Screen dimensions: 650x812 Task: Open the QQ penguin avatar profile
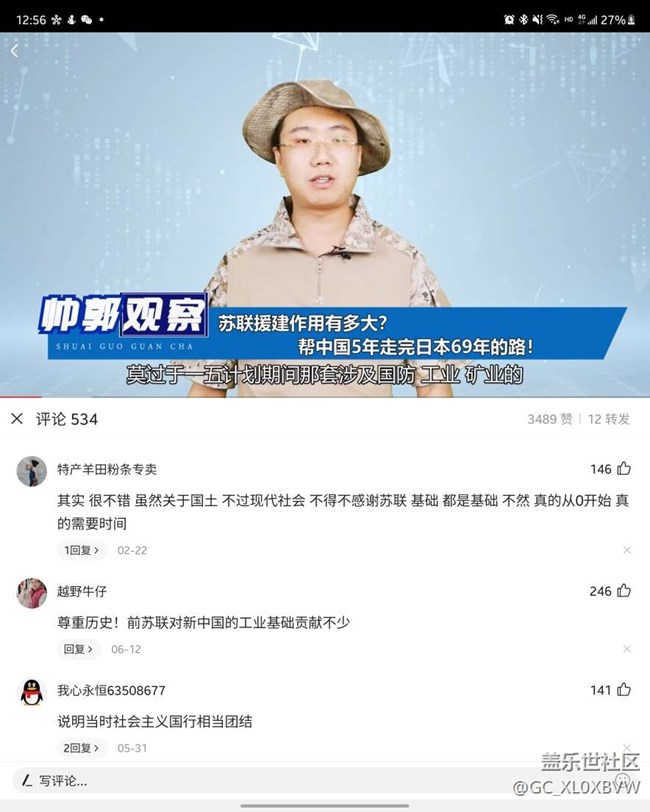32,692
